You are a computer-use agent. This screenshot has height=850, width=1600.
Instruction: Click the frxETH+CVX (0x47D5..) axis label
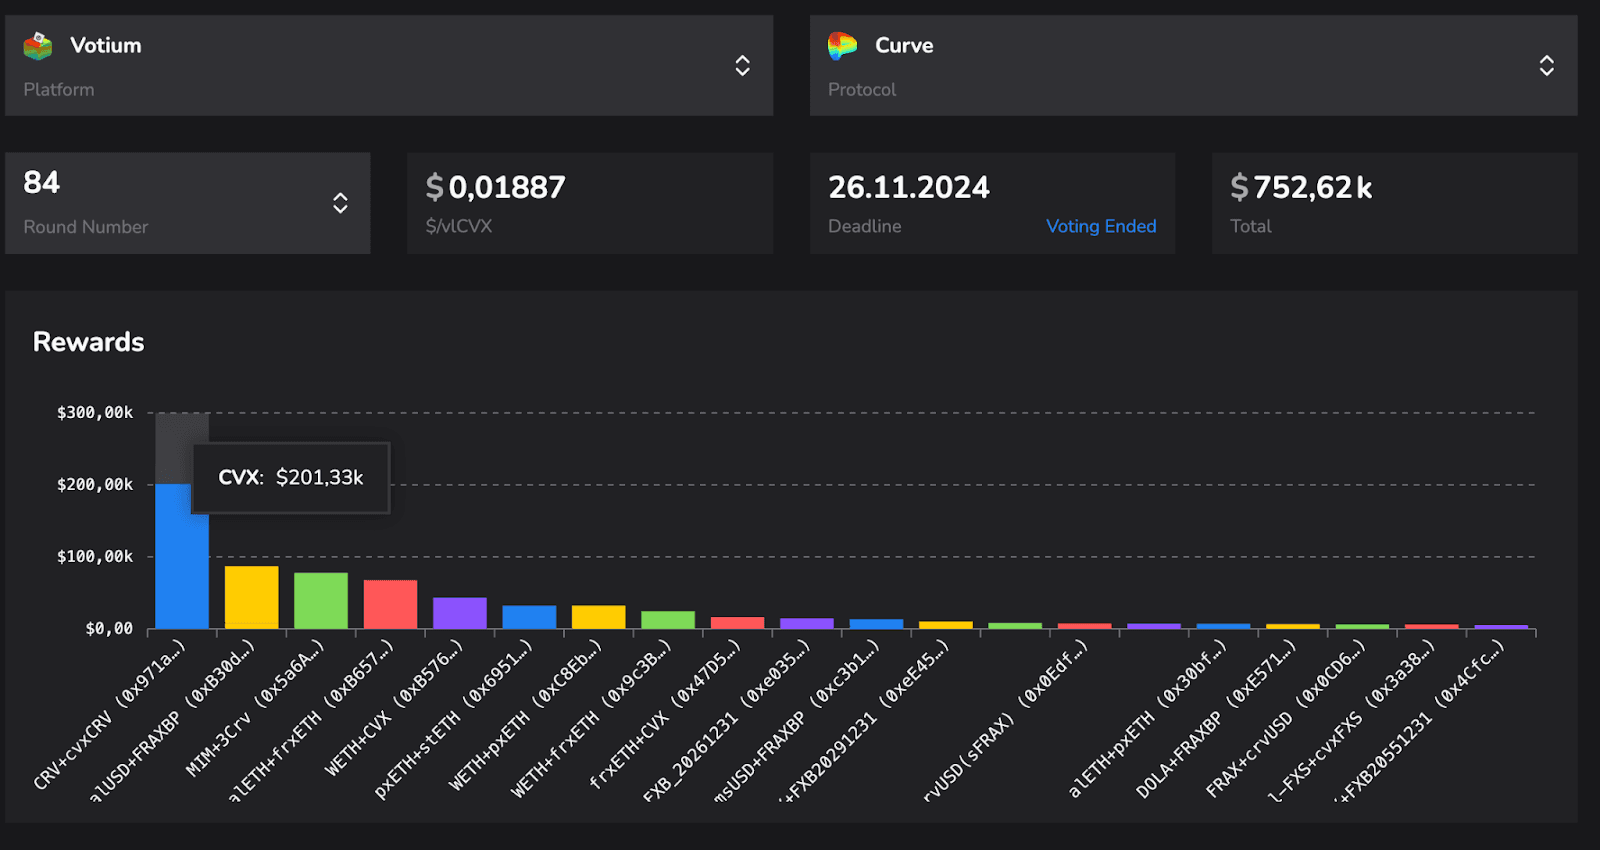[x=666, y=713]
